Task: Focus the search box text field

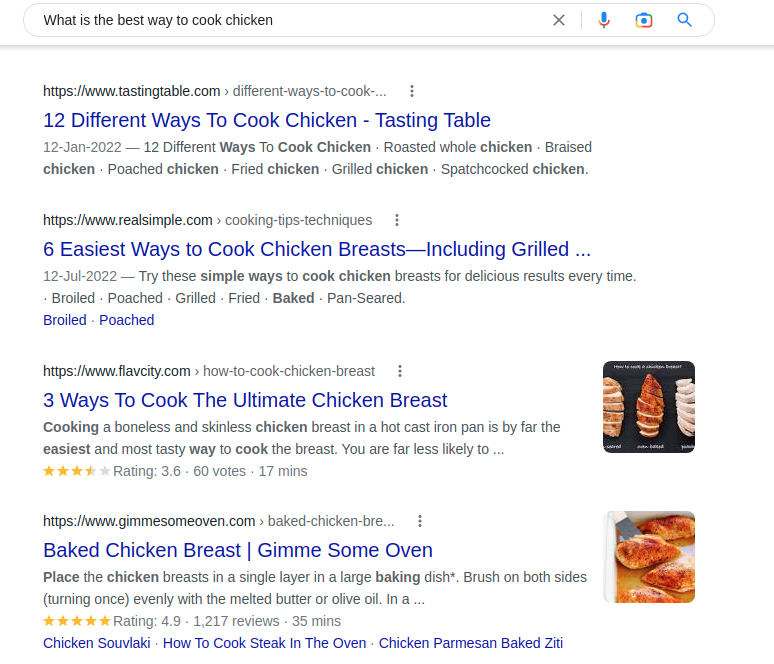Action: [291, 20]
